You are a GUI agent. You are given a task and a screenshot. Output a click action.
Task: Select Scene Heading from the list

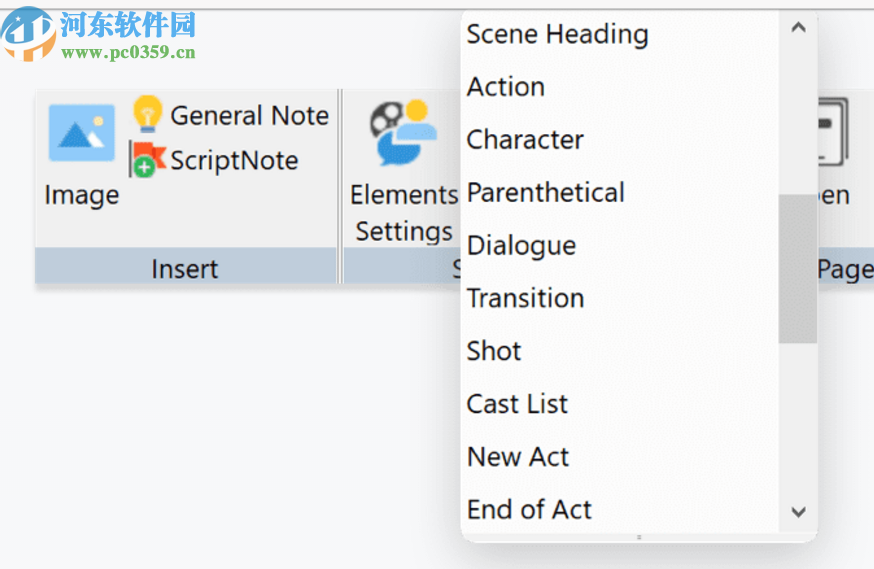[x=557, y=34]
